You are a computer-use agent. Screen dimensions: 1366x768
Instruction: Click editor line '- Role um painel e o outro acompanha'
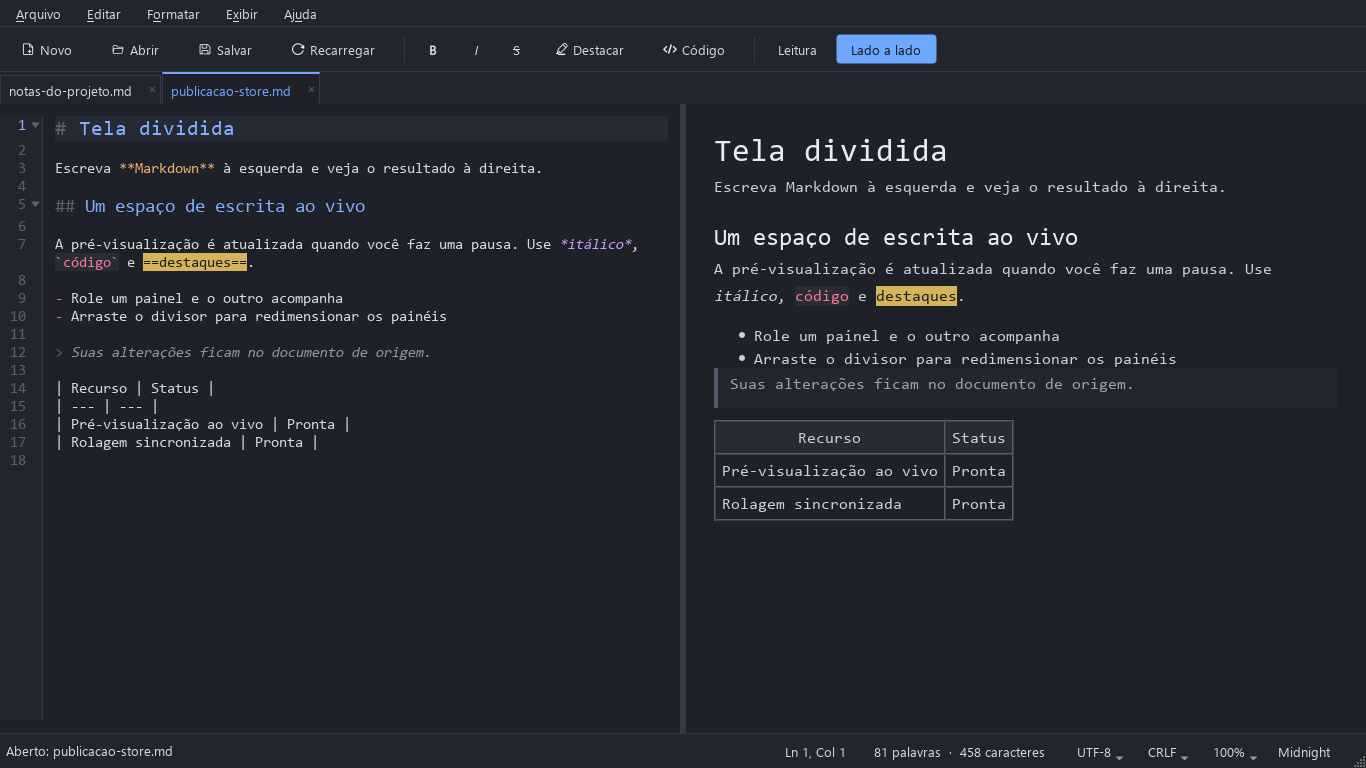click(199, 298)
